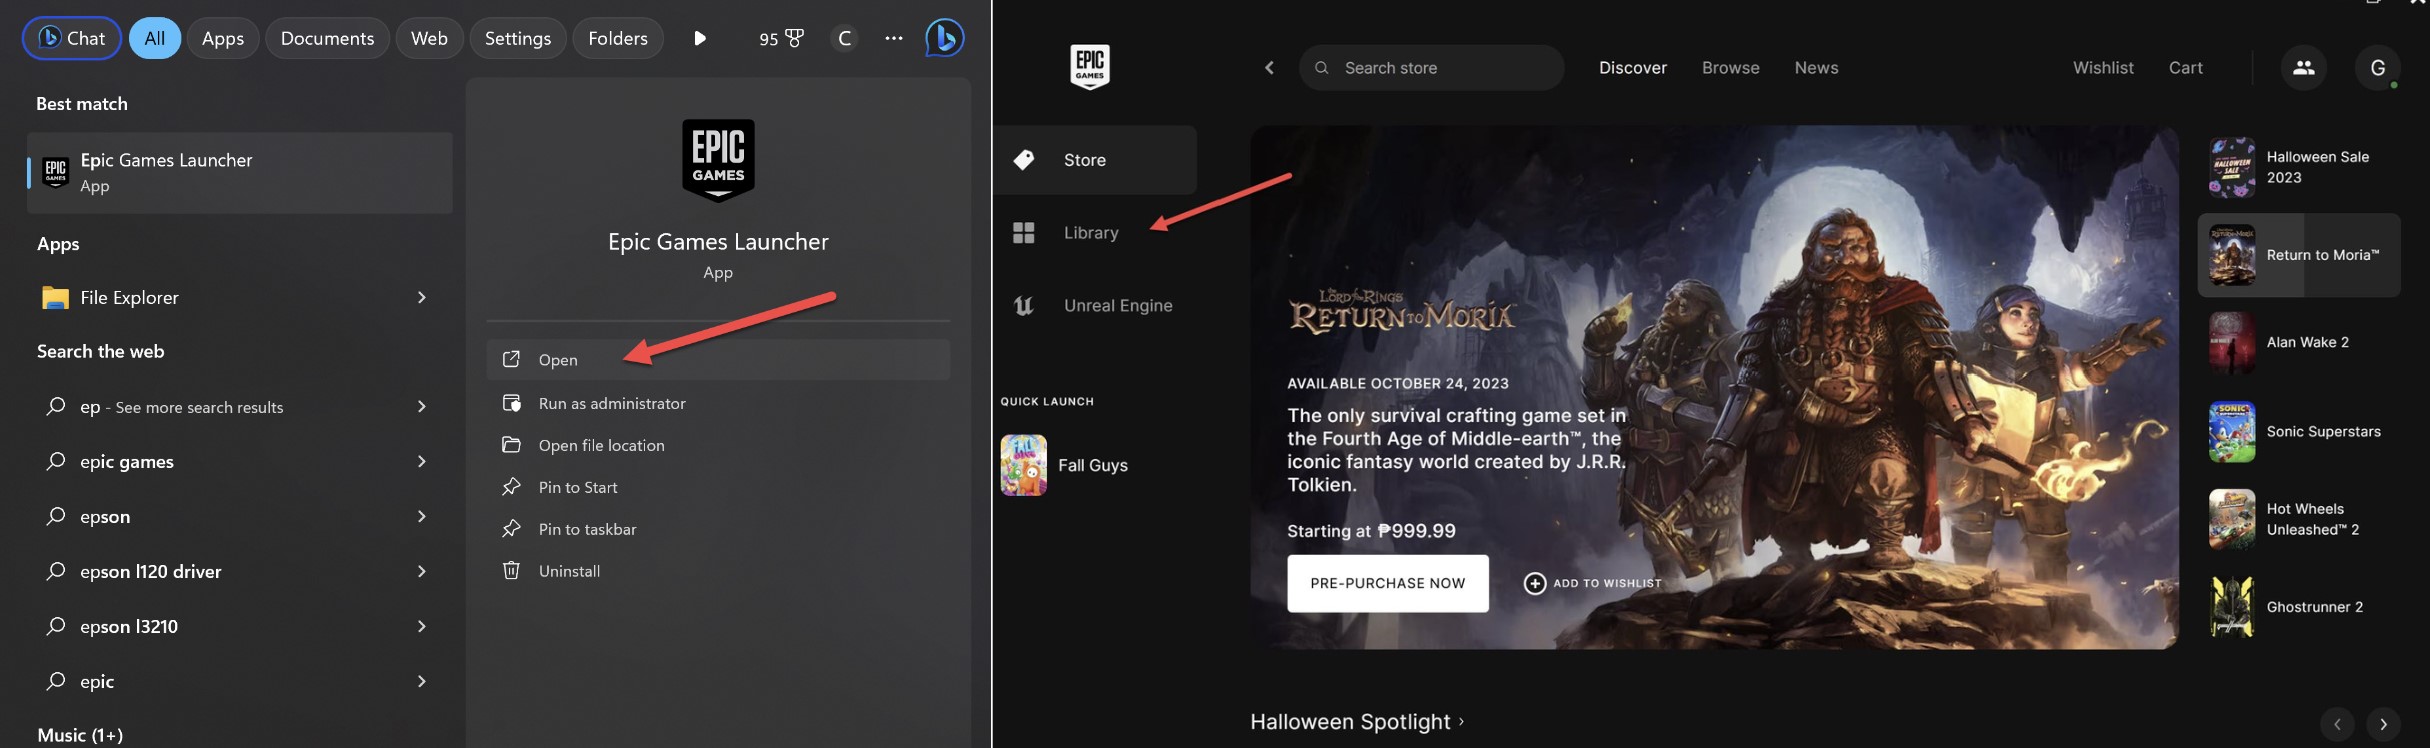This screenshot has height=748, width=2430.
Task: Go to previous Halloween Spotlight carousel page
Action: click(2337, 724)
